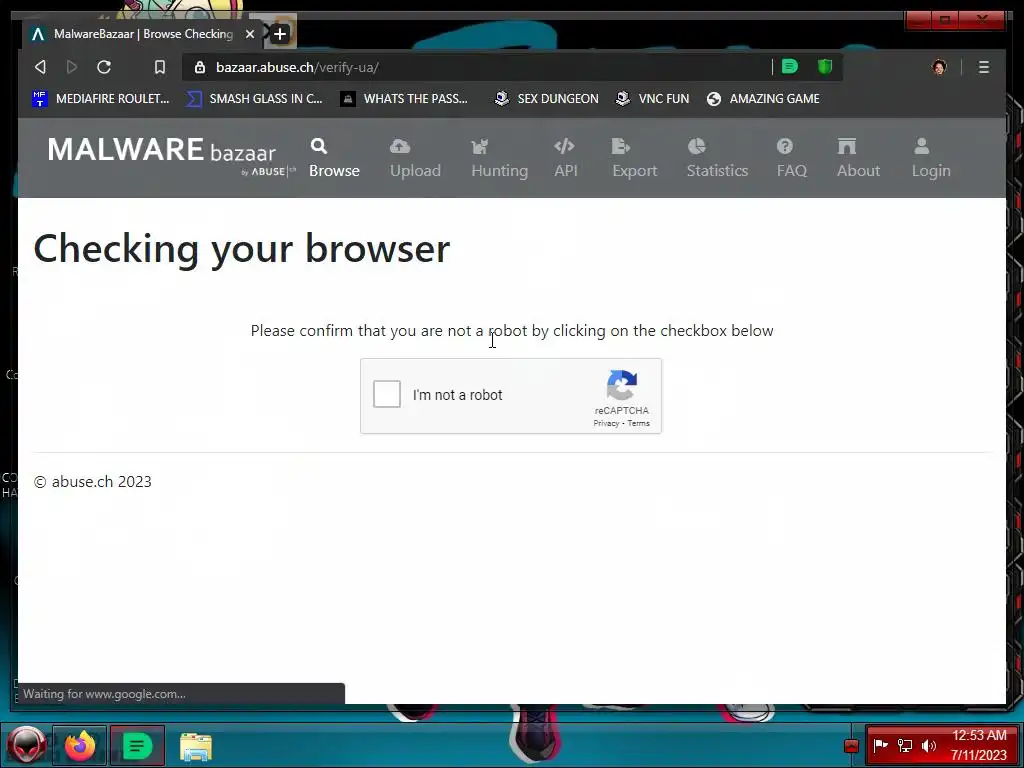Reload the page with the refresh icon
The image size is (1024, 768).
click(104, 67)
